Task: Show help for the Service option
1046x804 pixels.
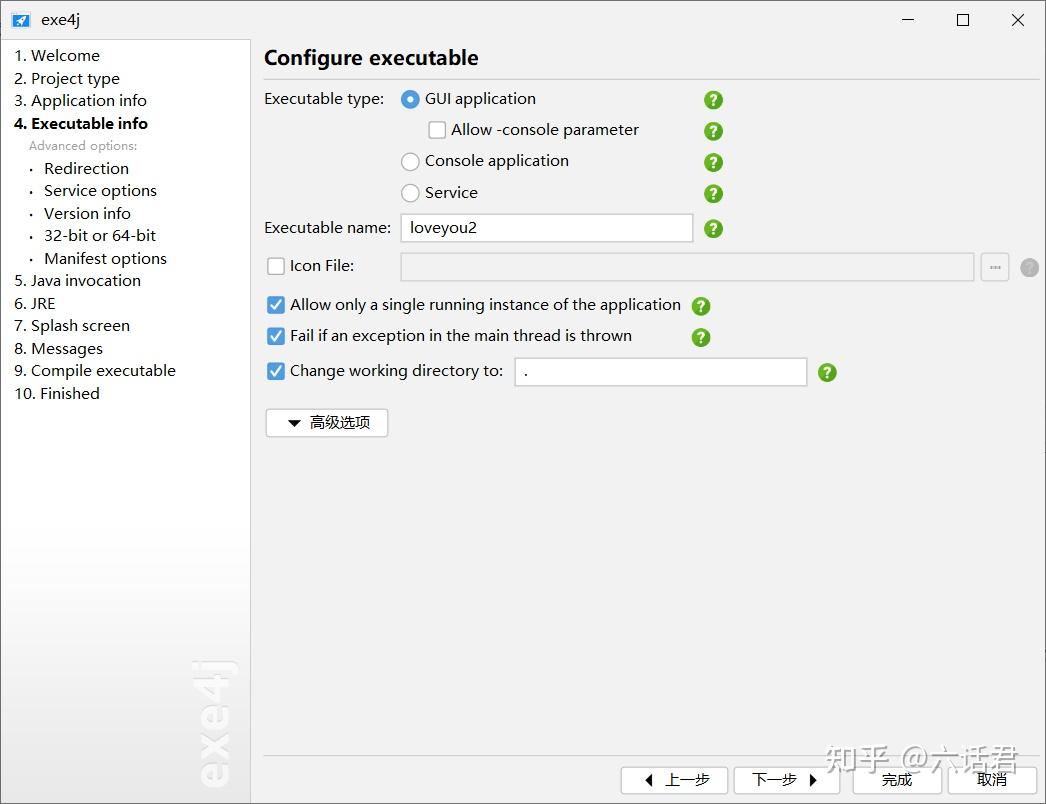Action: (713, 193)
